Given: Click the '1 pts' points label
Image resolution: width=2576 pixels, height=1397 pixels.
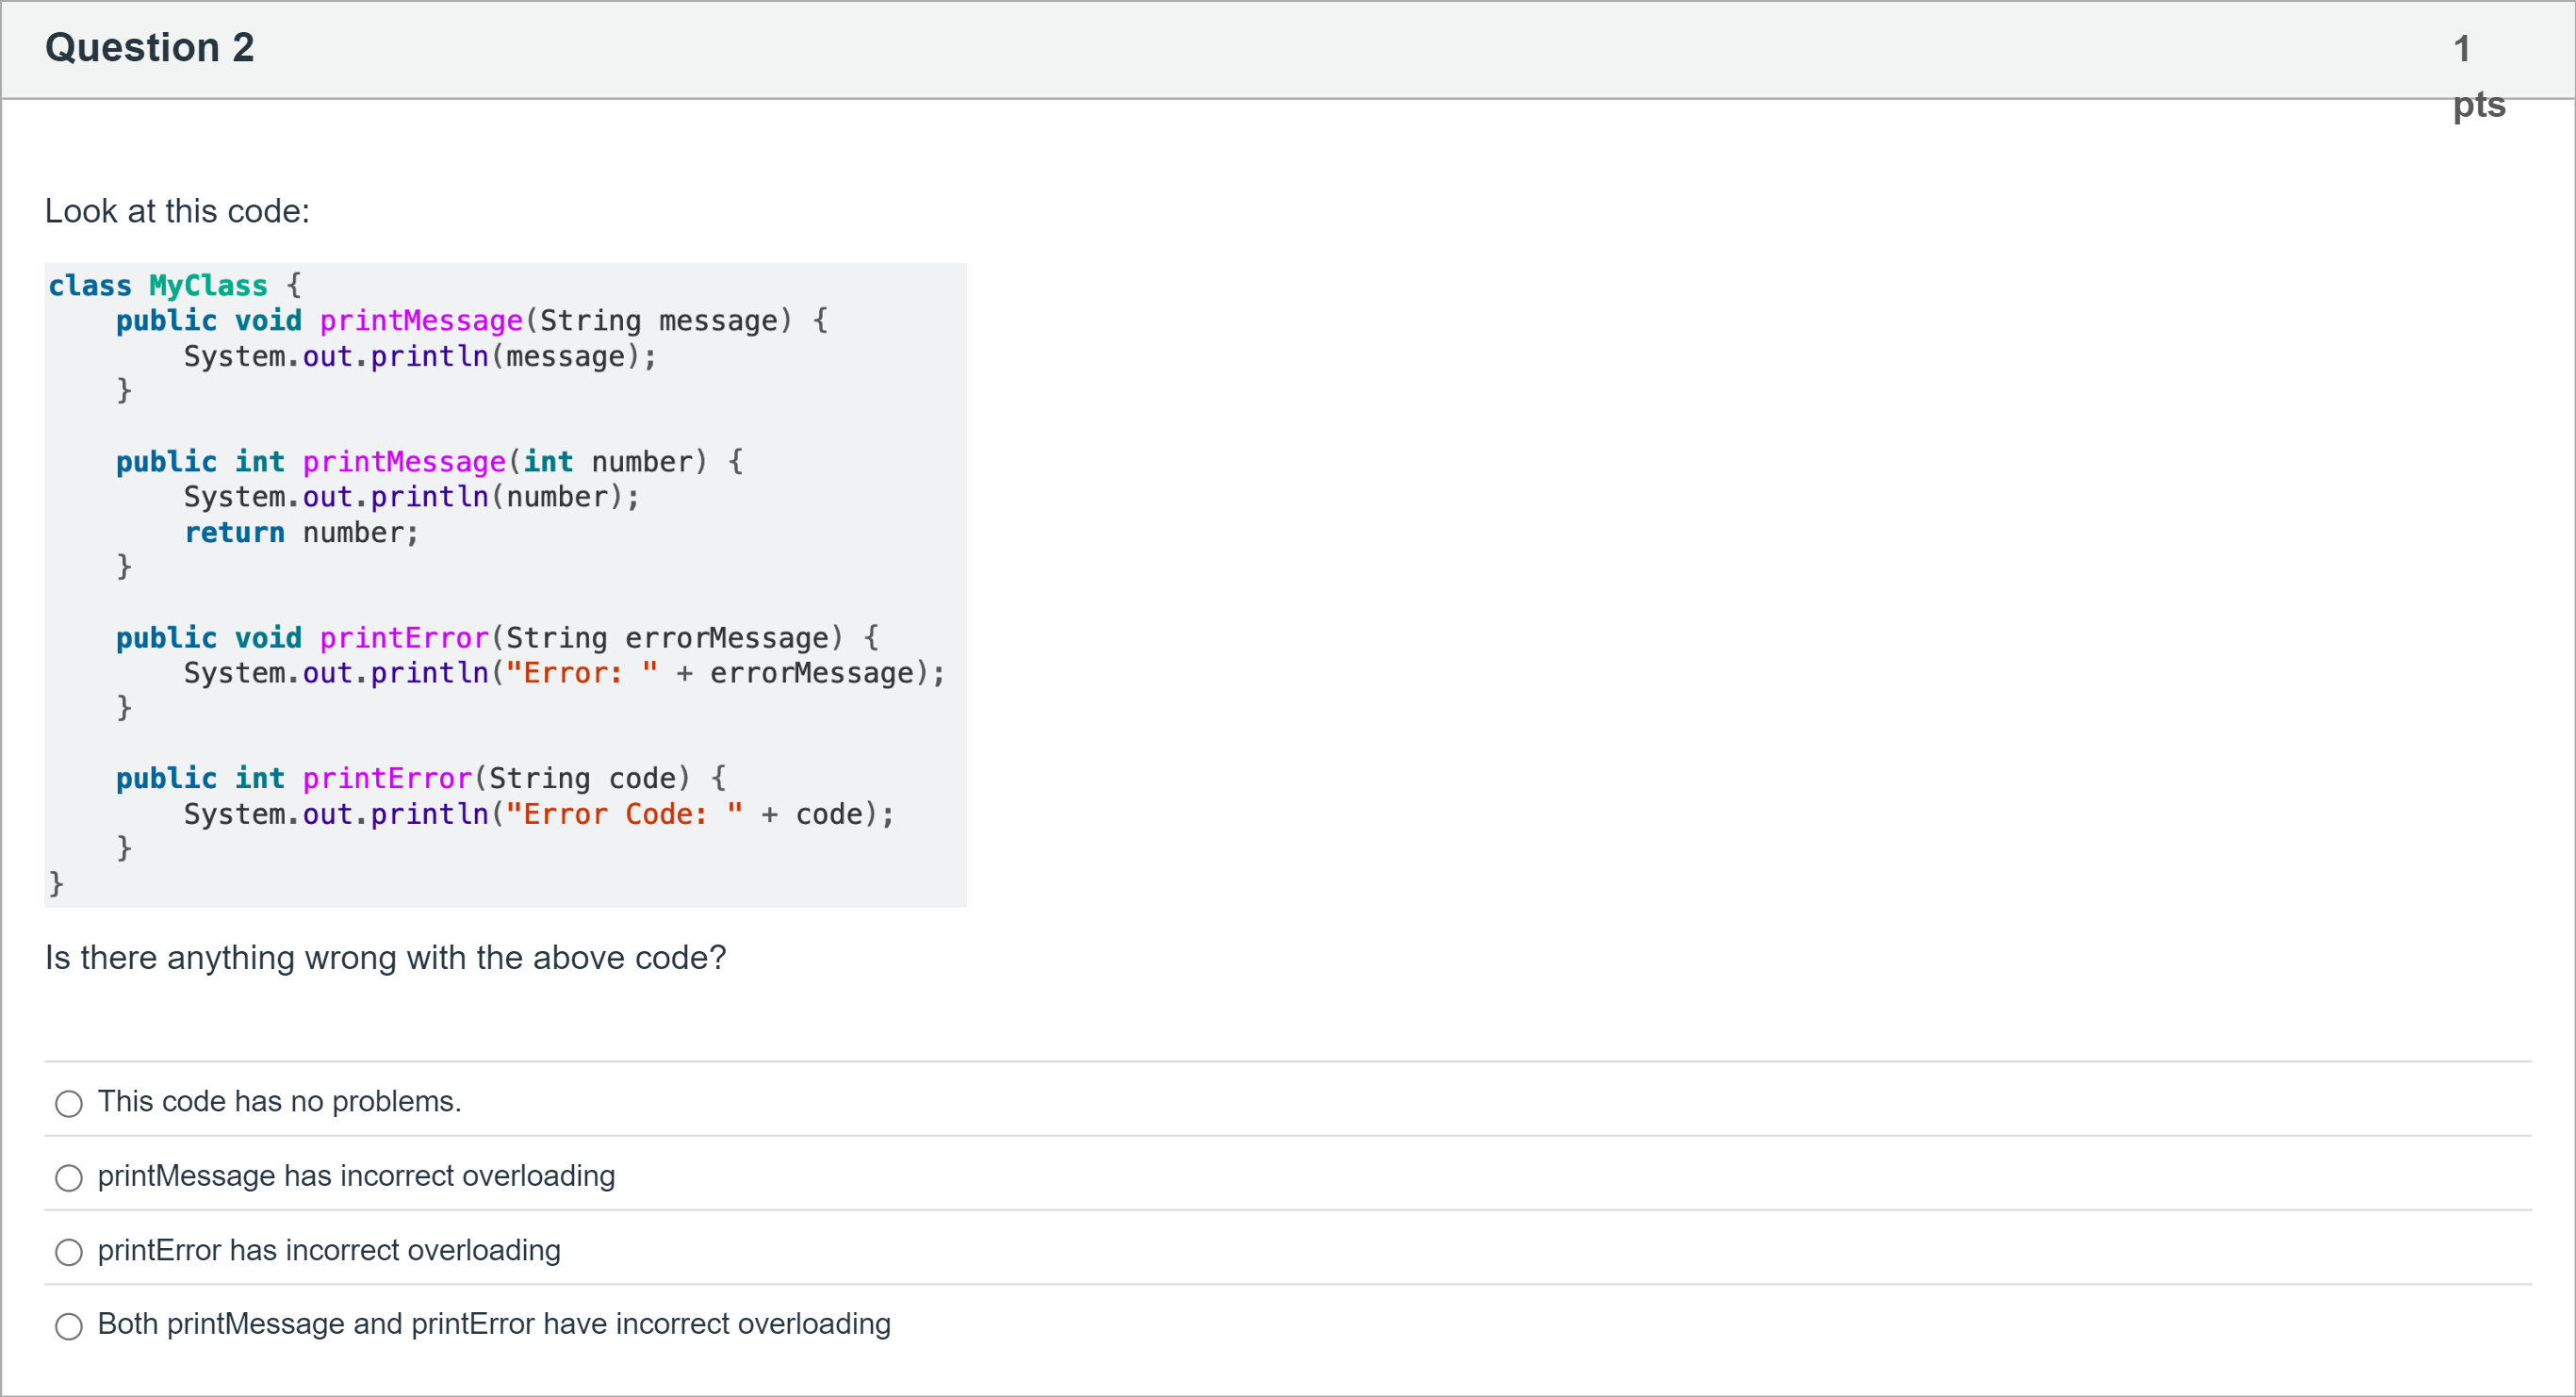Looking at the screenshot, I should coord(2478,76).
